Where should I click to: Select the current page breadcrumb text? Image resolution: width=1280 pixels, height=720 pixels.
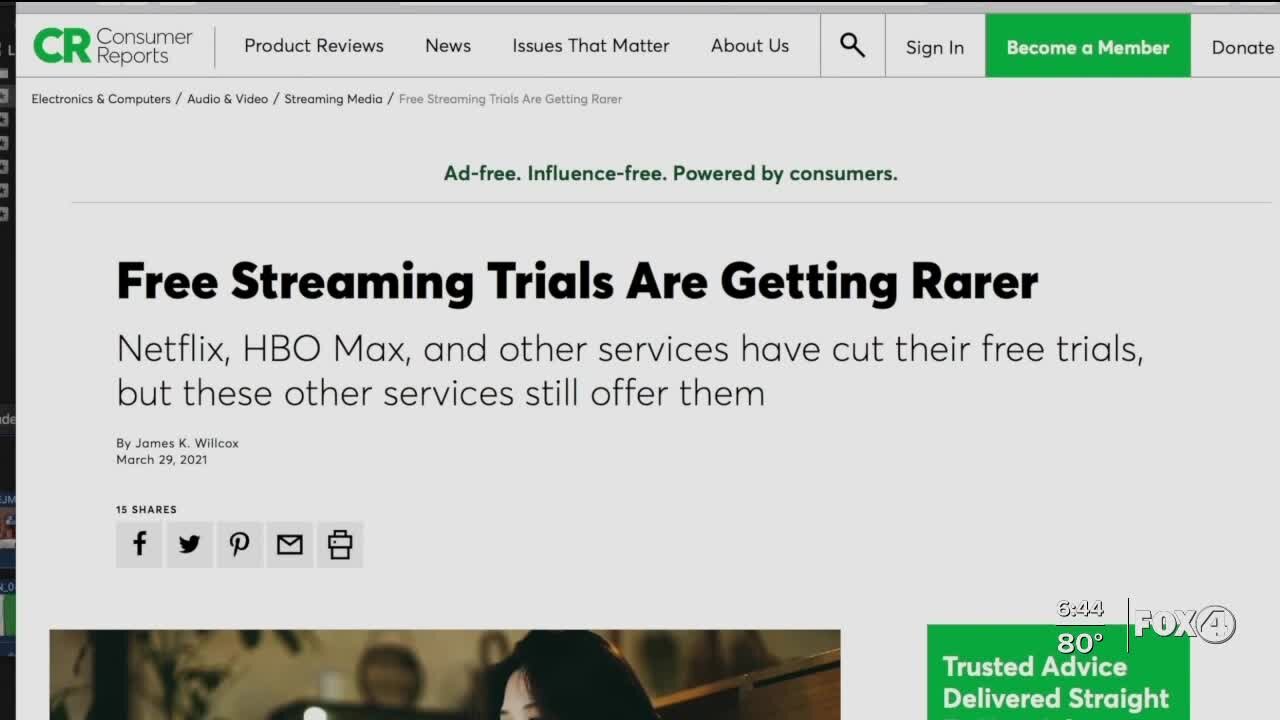[510, 99]
